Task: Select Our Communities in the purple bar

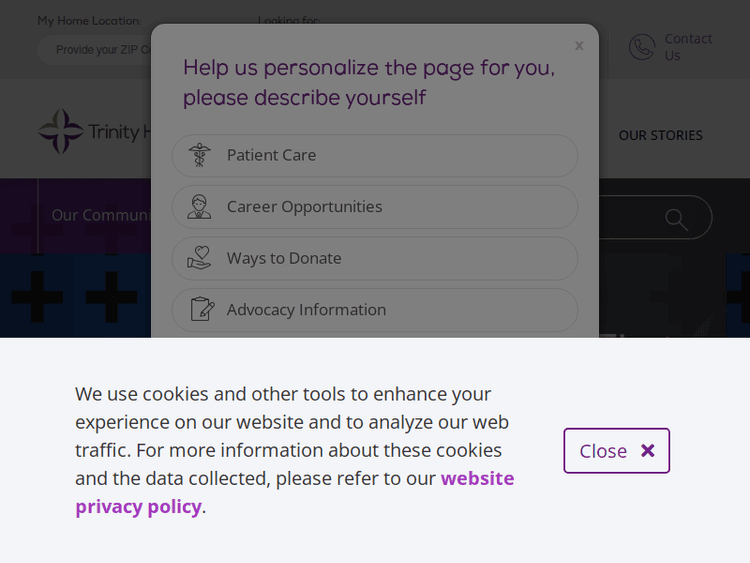Action: [x=100, y=215]
